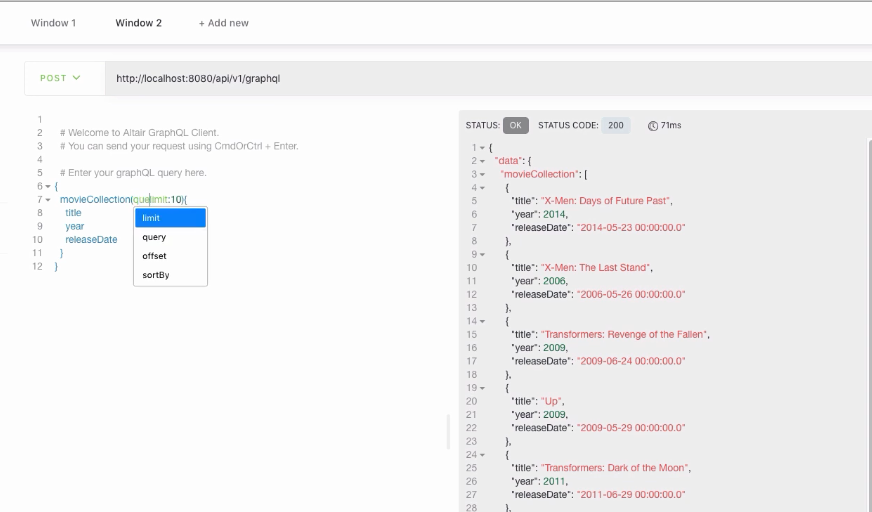Collapse movieCollection at editor line 7
Screen dimensions: 872x512
pyautogui.click(x=48, y=200)
